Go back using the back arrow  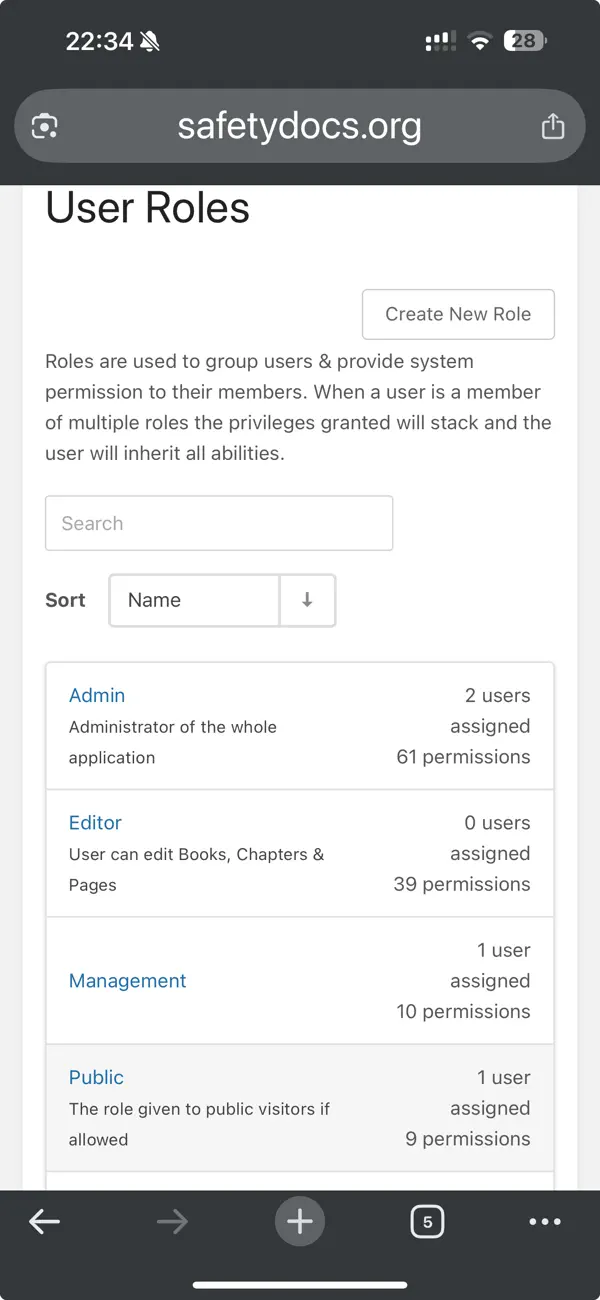pyautogui.click(x=44, y=1221)
